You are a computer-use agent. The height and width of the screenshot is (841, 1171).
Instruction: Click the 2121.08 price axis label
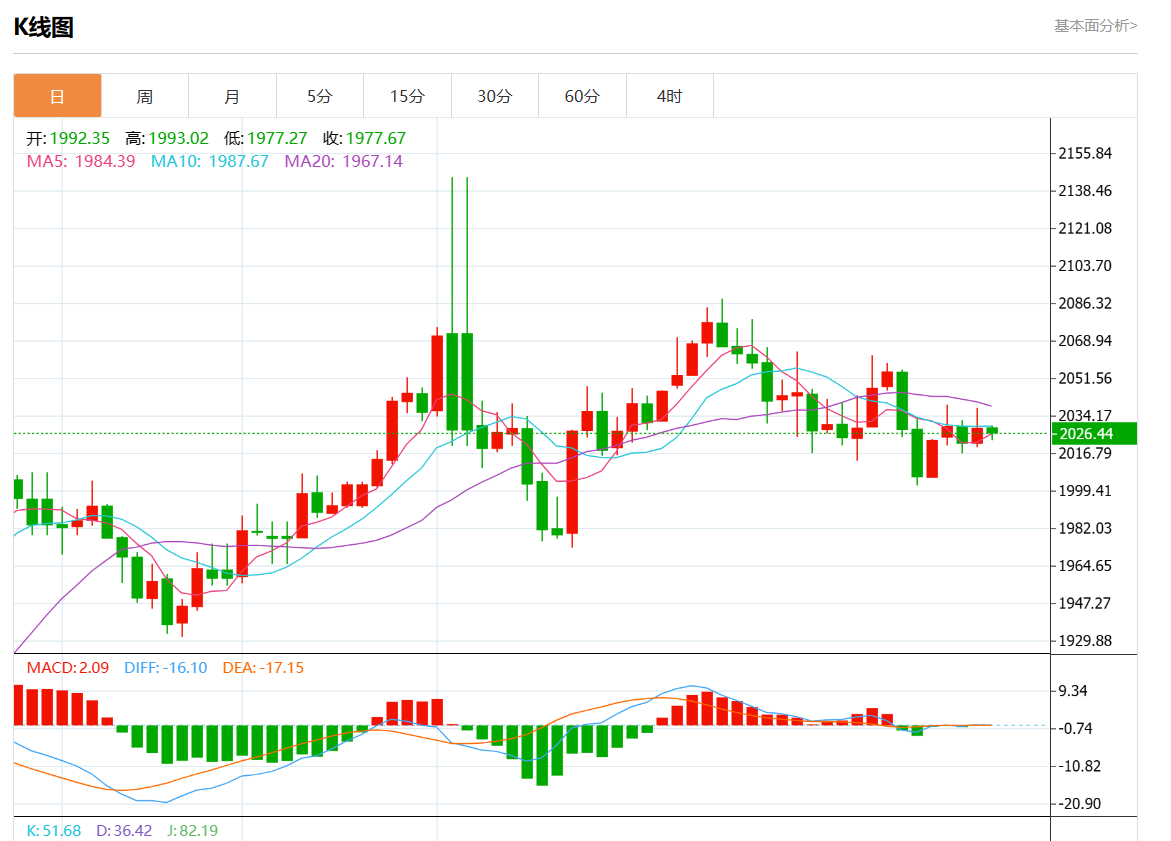pyautogui.click(x=1085, y=228)
